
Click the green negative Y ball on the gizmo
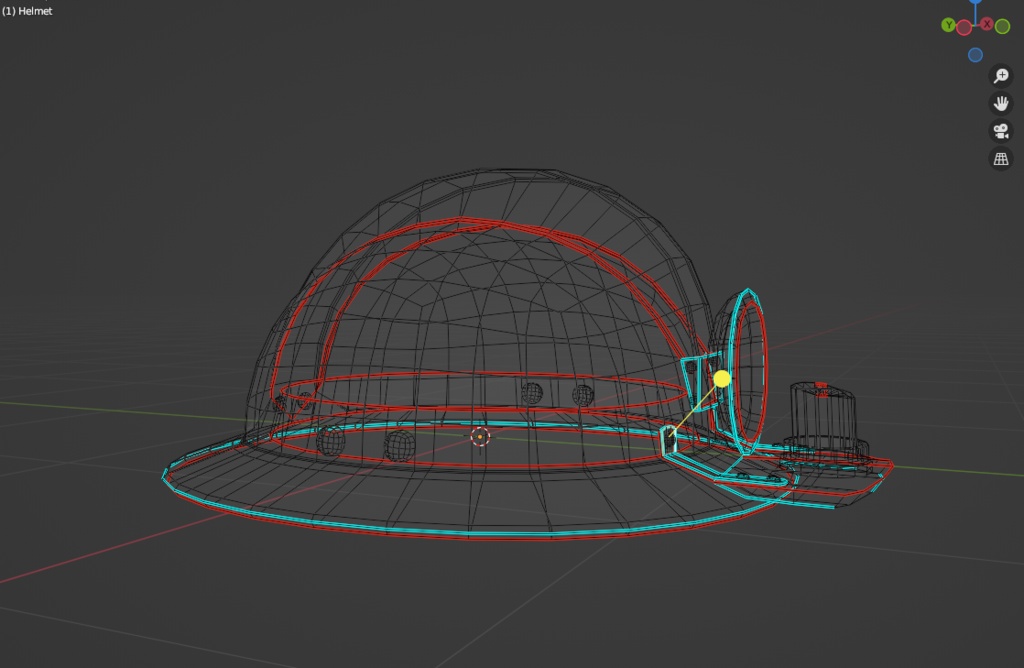click(x=1002, y=26)
